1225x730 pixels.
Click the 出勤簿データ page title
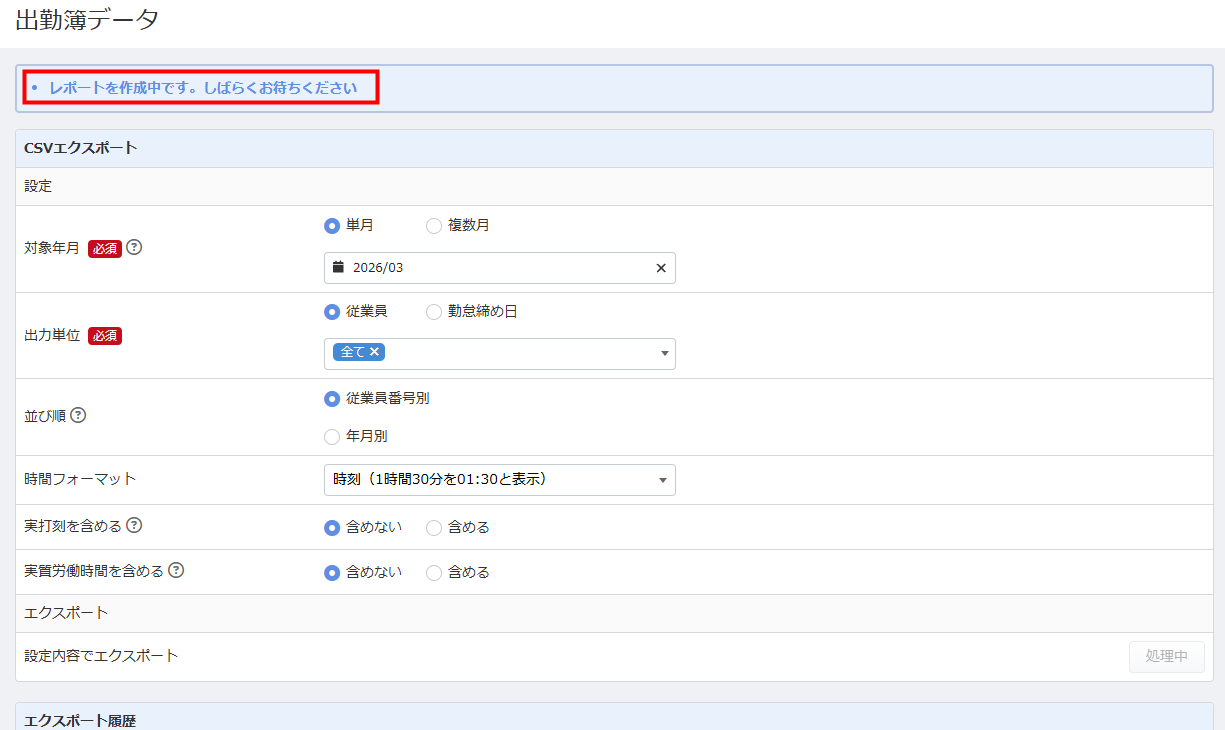click(88, 20)
